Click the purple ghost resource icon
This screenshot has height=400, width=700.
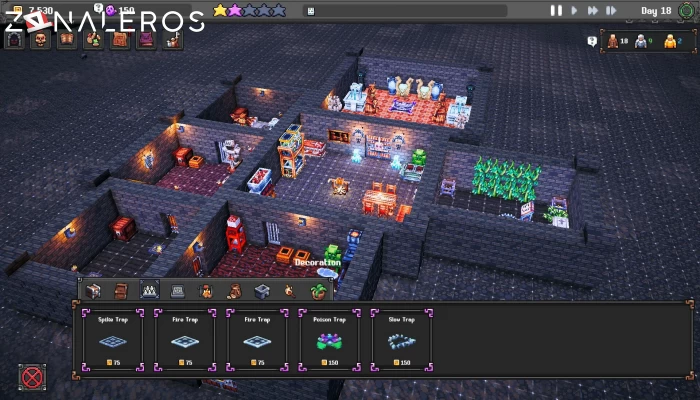tap(111, 10)
